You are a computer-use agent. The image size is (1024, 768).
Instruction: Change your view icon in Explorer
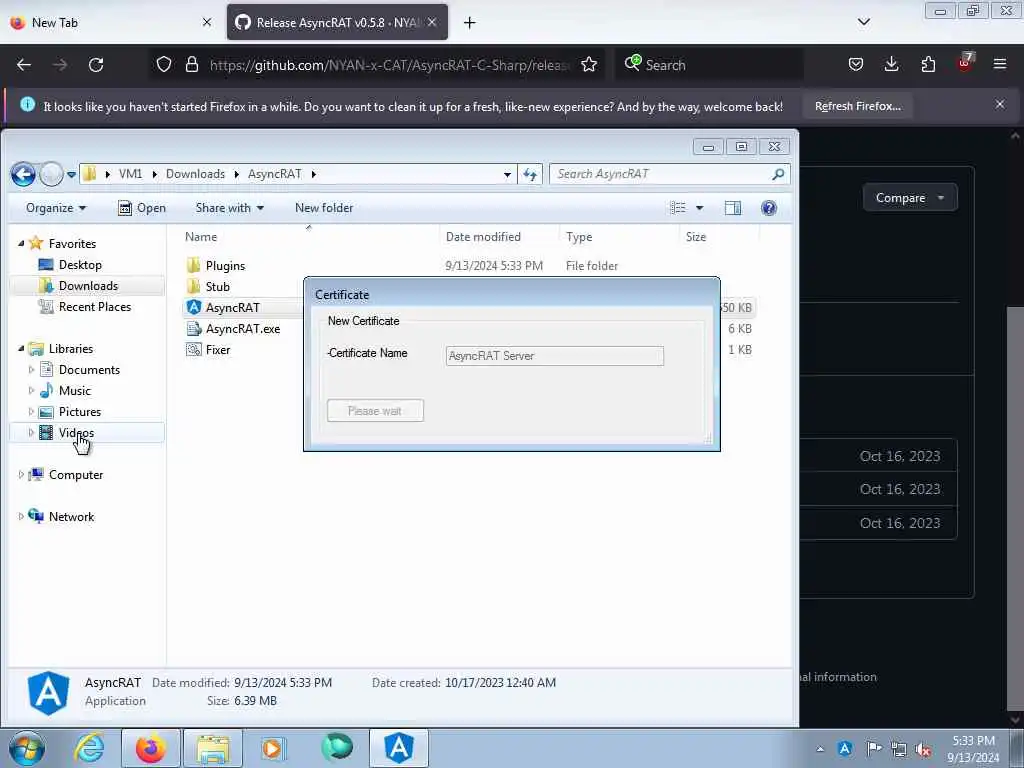[x=678, y=208]
